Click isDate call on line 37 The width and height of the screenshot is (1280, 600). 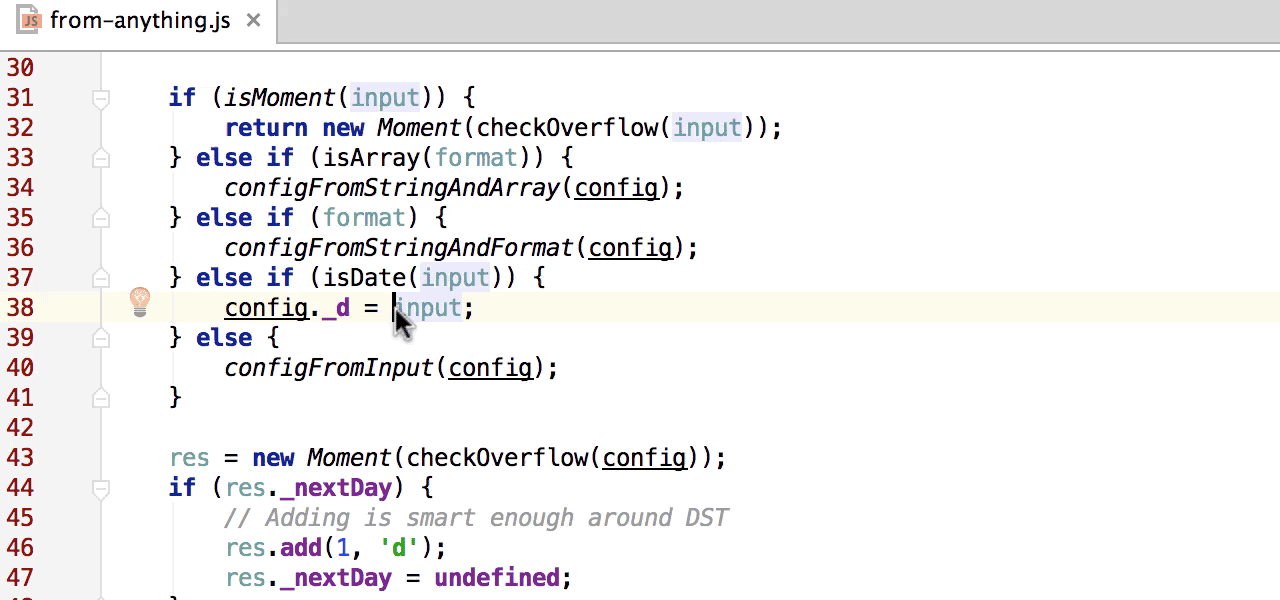[365, 278]
